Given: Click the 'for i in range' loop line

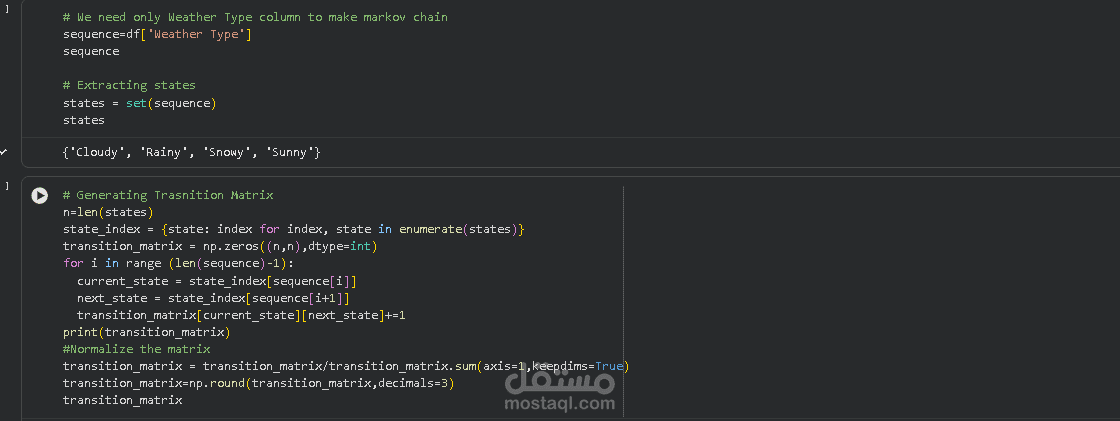Looking at the screenshot, I should (179, 264).
